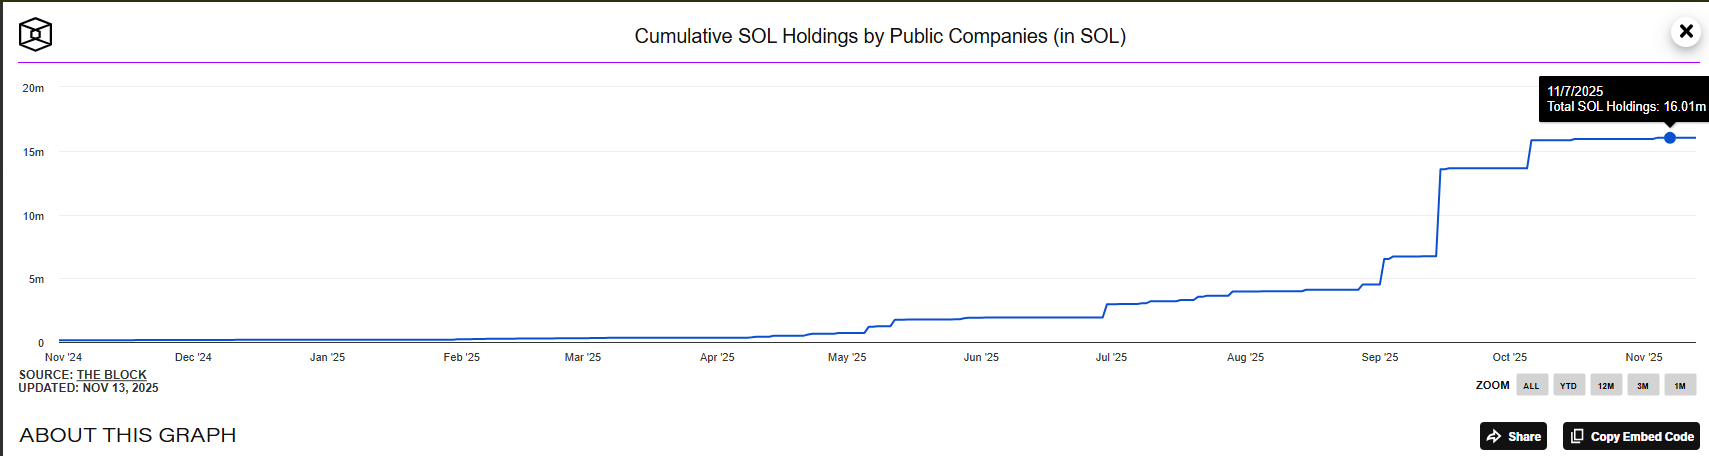Click the 15m y-axis label

pyautogui.click(x=34, y=152)
